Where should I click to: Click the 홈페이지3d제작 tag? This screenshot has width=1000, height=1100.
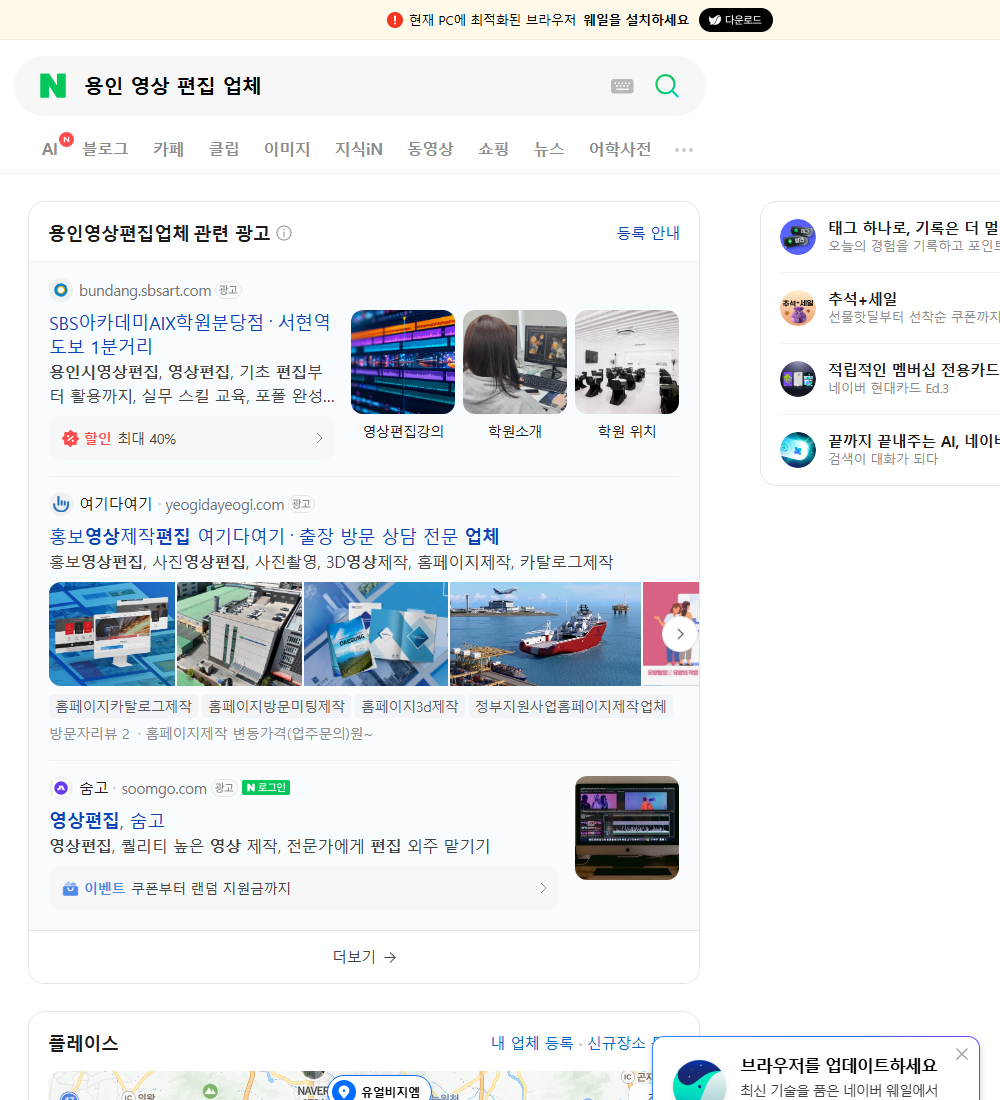(x=410, y=706)
